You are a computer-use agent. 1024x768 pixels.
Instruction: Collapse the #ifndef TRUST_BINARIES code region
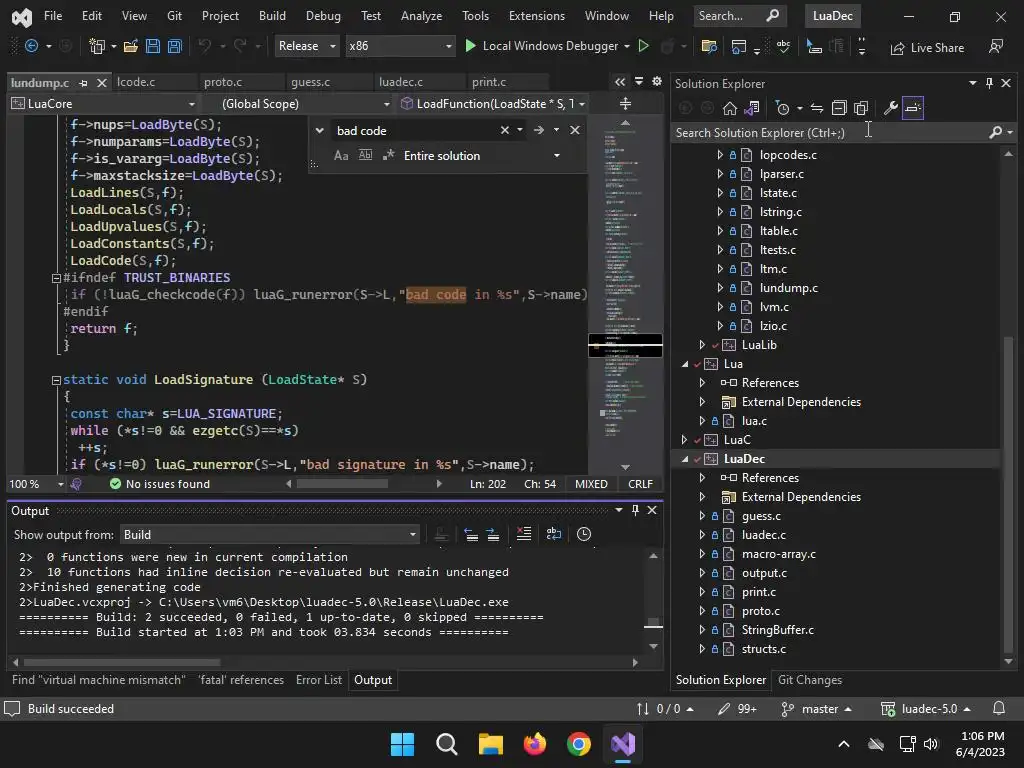click(x=56, y=278)
